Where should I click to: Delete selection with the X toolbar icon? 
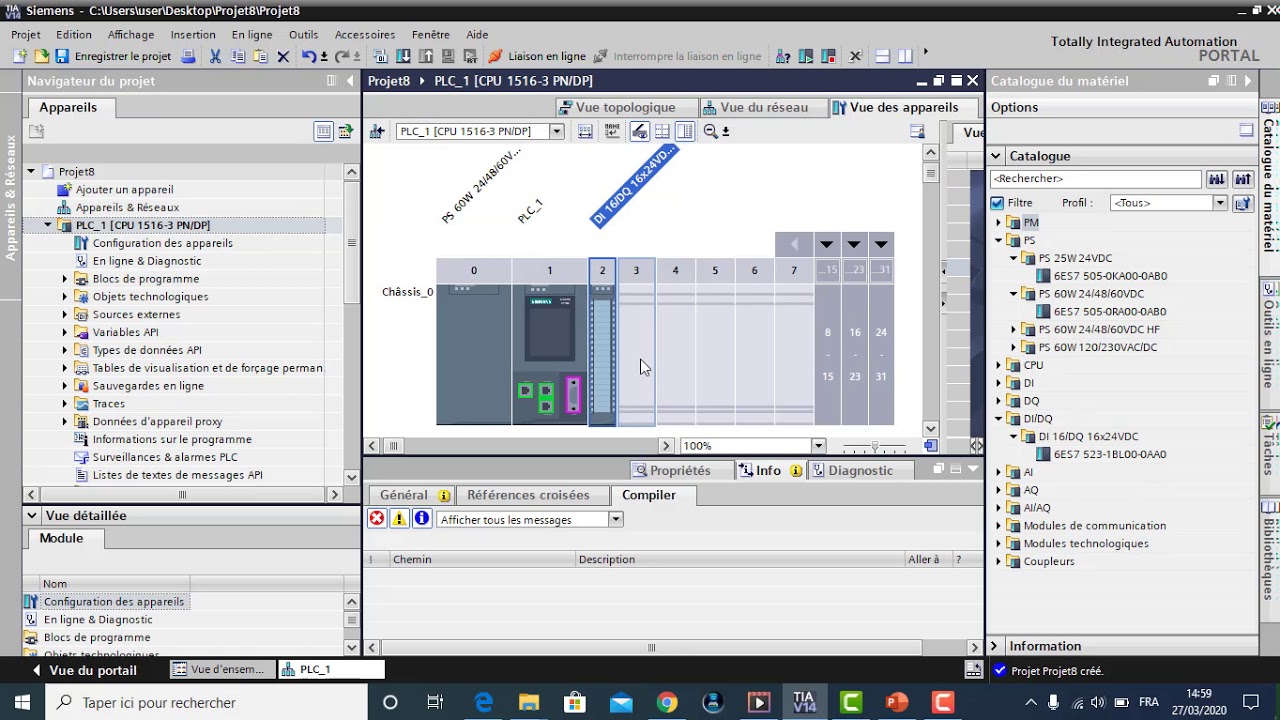pyautogui.click(x=283, y=57)
